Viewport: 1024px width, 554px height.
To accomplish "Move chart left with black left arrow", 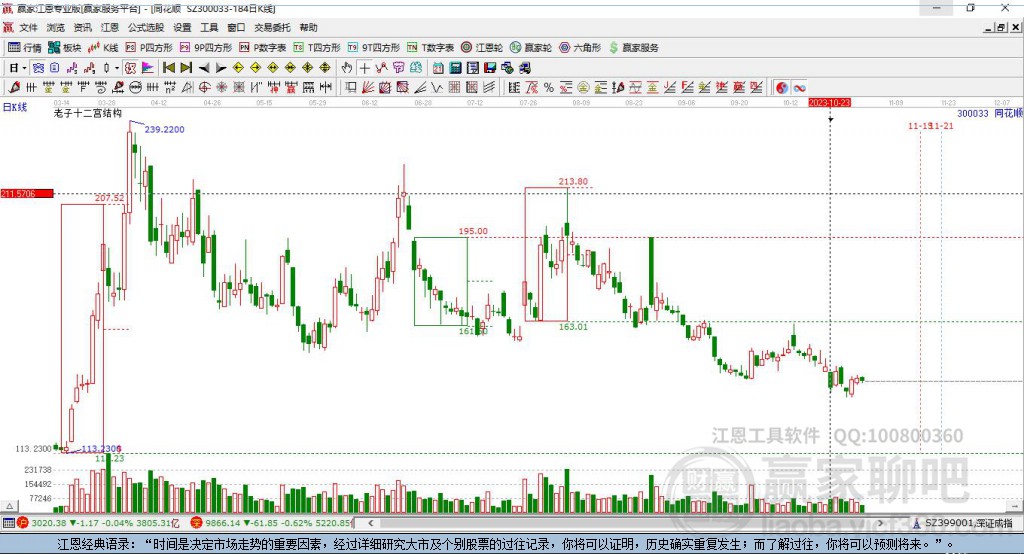I will pos(204,68).
